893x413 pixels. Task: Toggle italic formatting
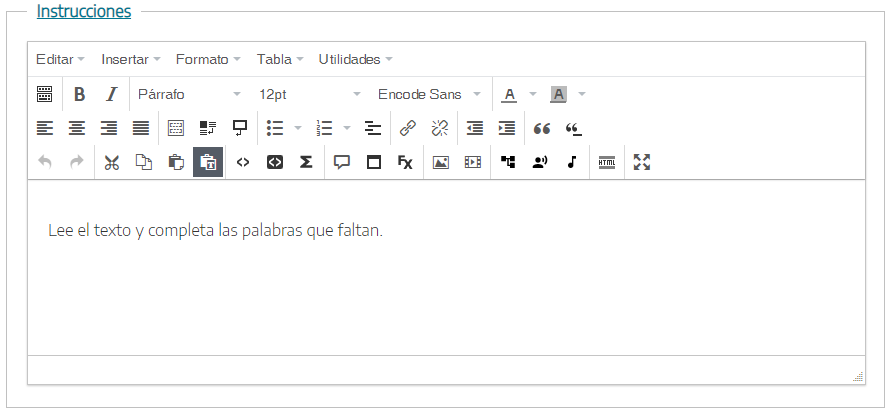click(x=112, y=94)
